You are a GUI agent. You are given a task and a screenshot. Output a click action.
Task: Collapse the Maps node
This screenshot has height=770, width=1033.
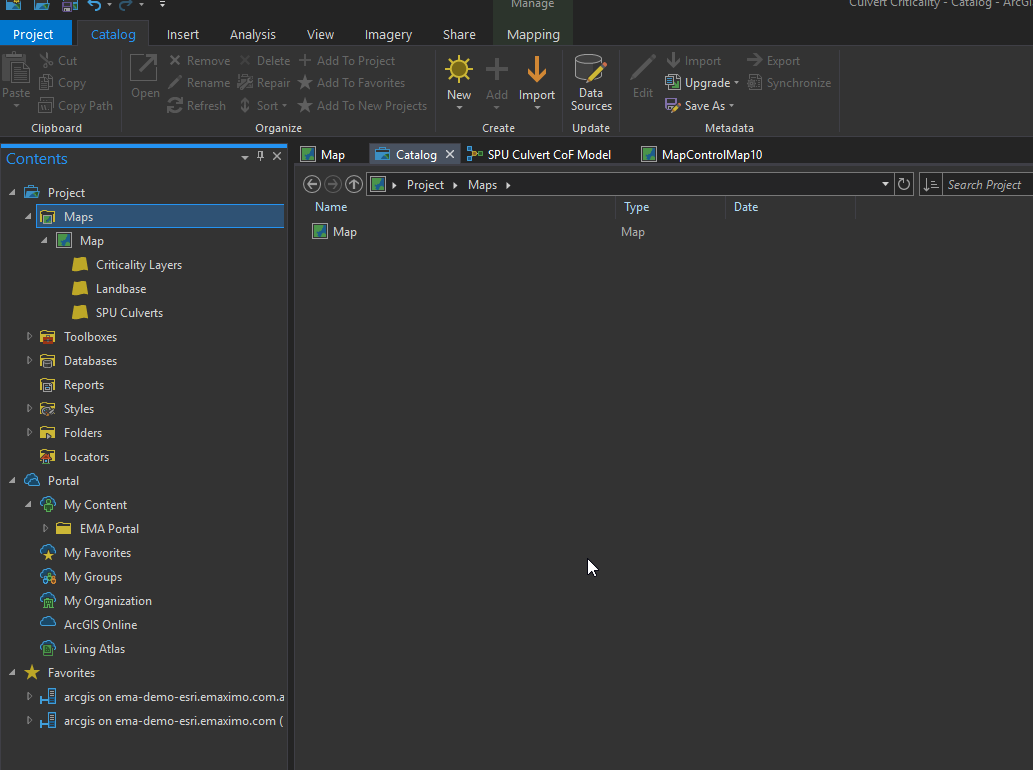28,216
